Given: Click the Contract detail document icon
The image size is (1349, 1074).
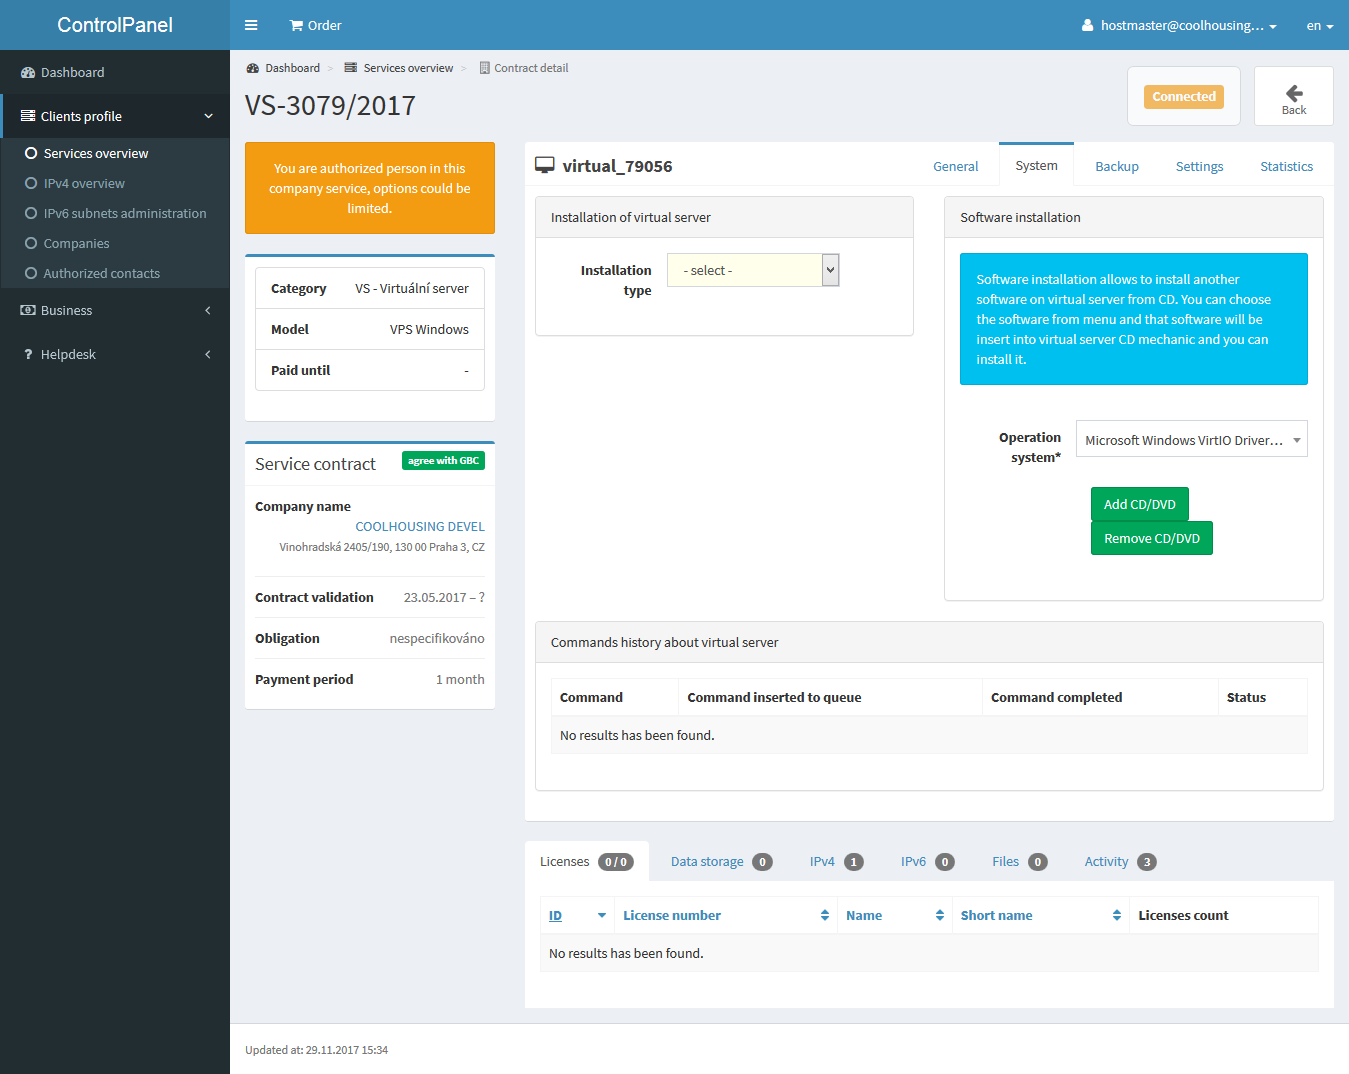Looking at the screenshot, I should [x=485, y=68].
